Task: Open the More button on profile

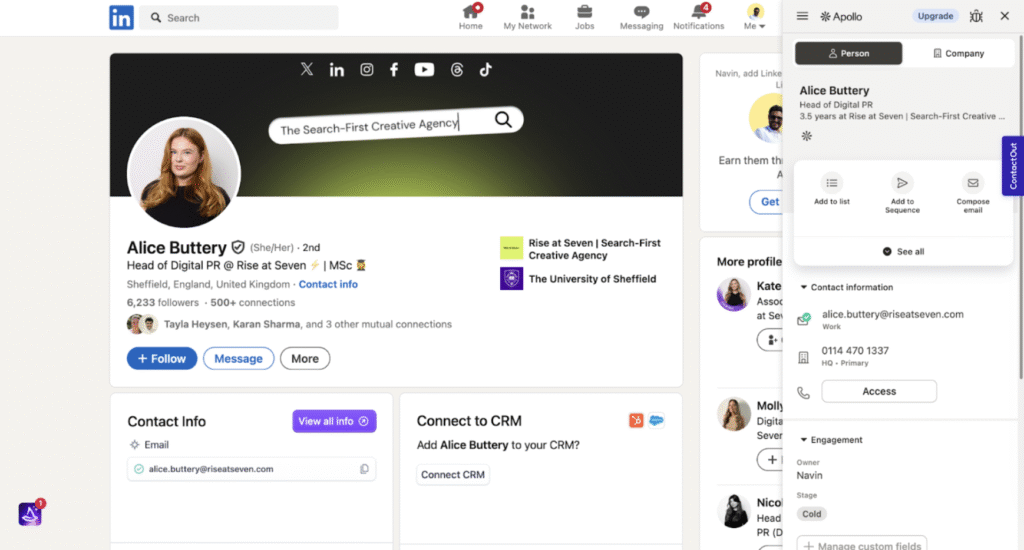Action: pos(305,359)
